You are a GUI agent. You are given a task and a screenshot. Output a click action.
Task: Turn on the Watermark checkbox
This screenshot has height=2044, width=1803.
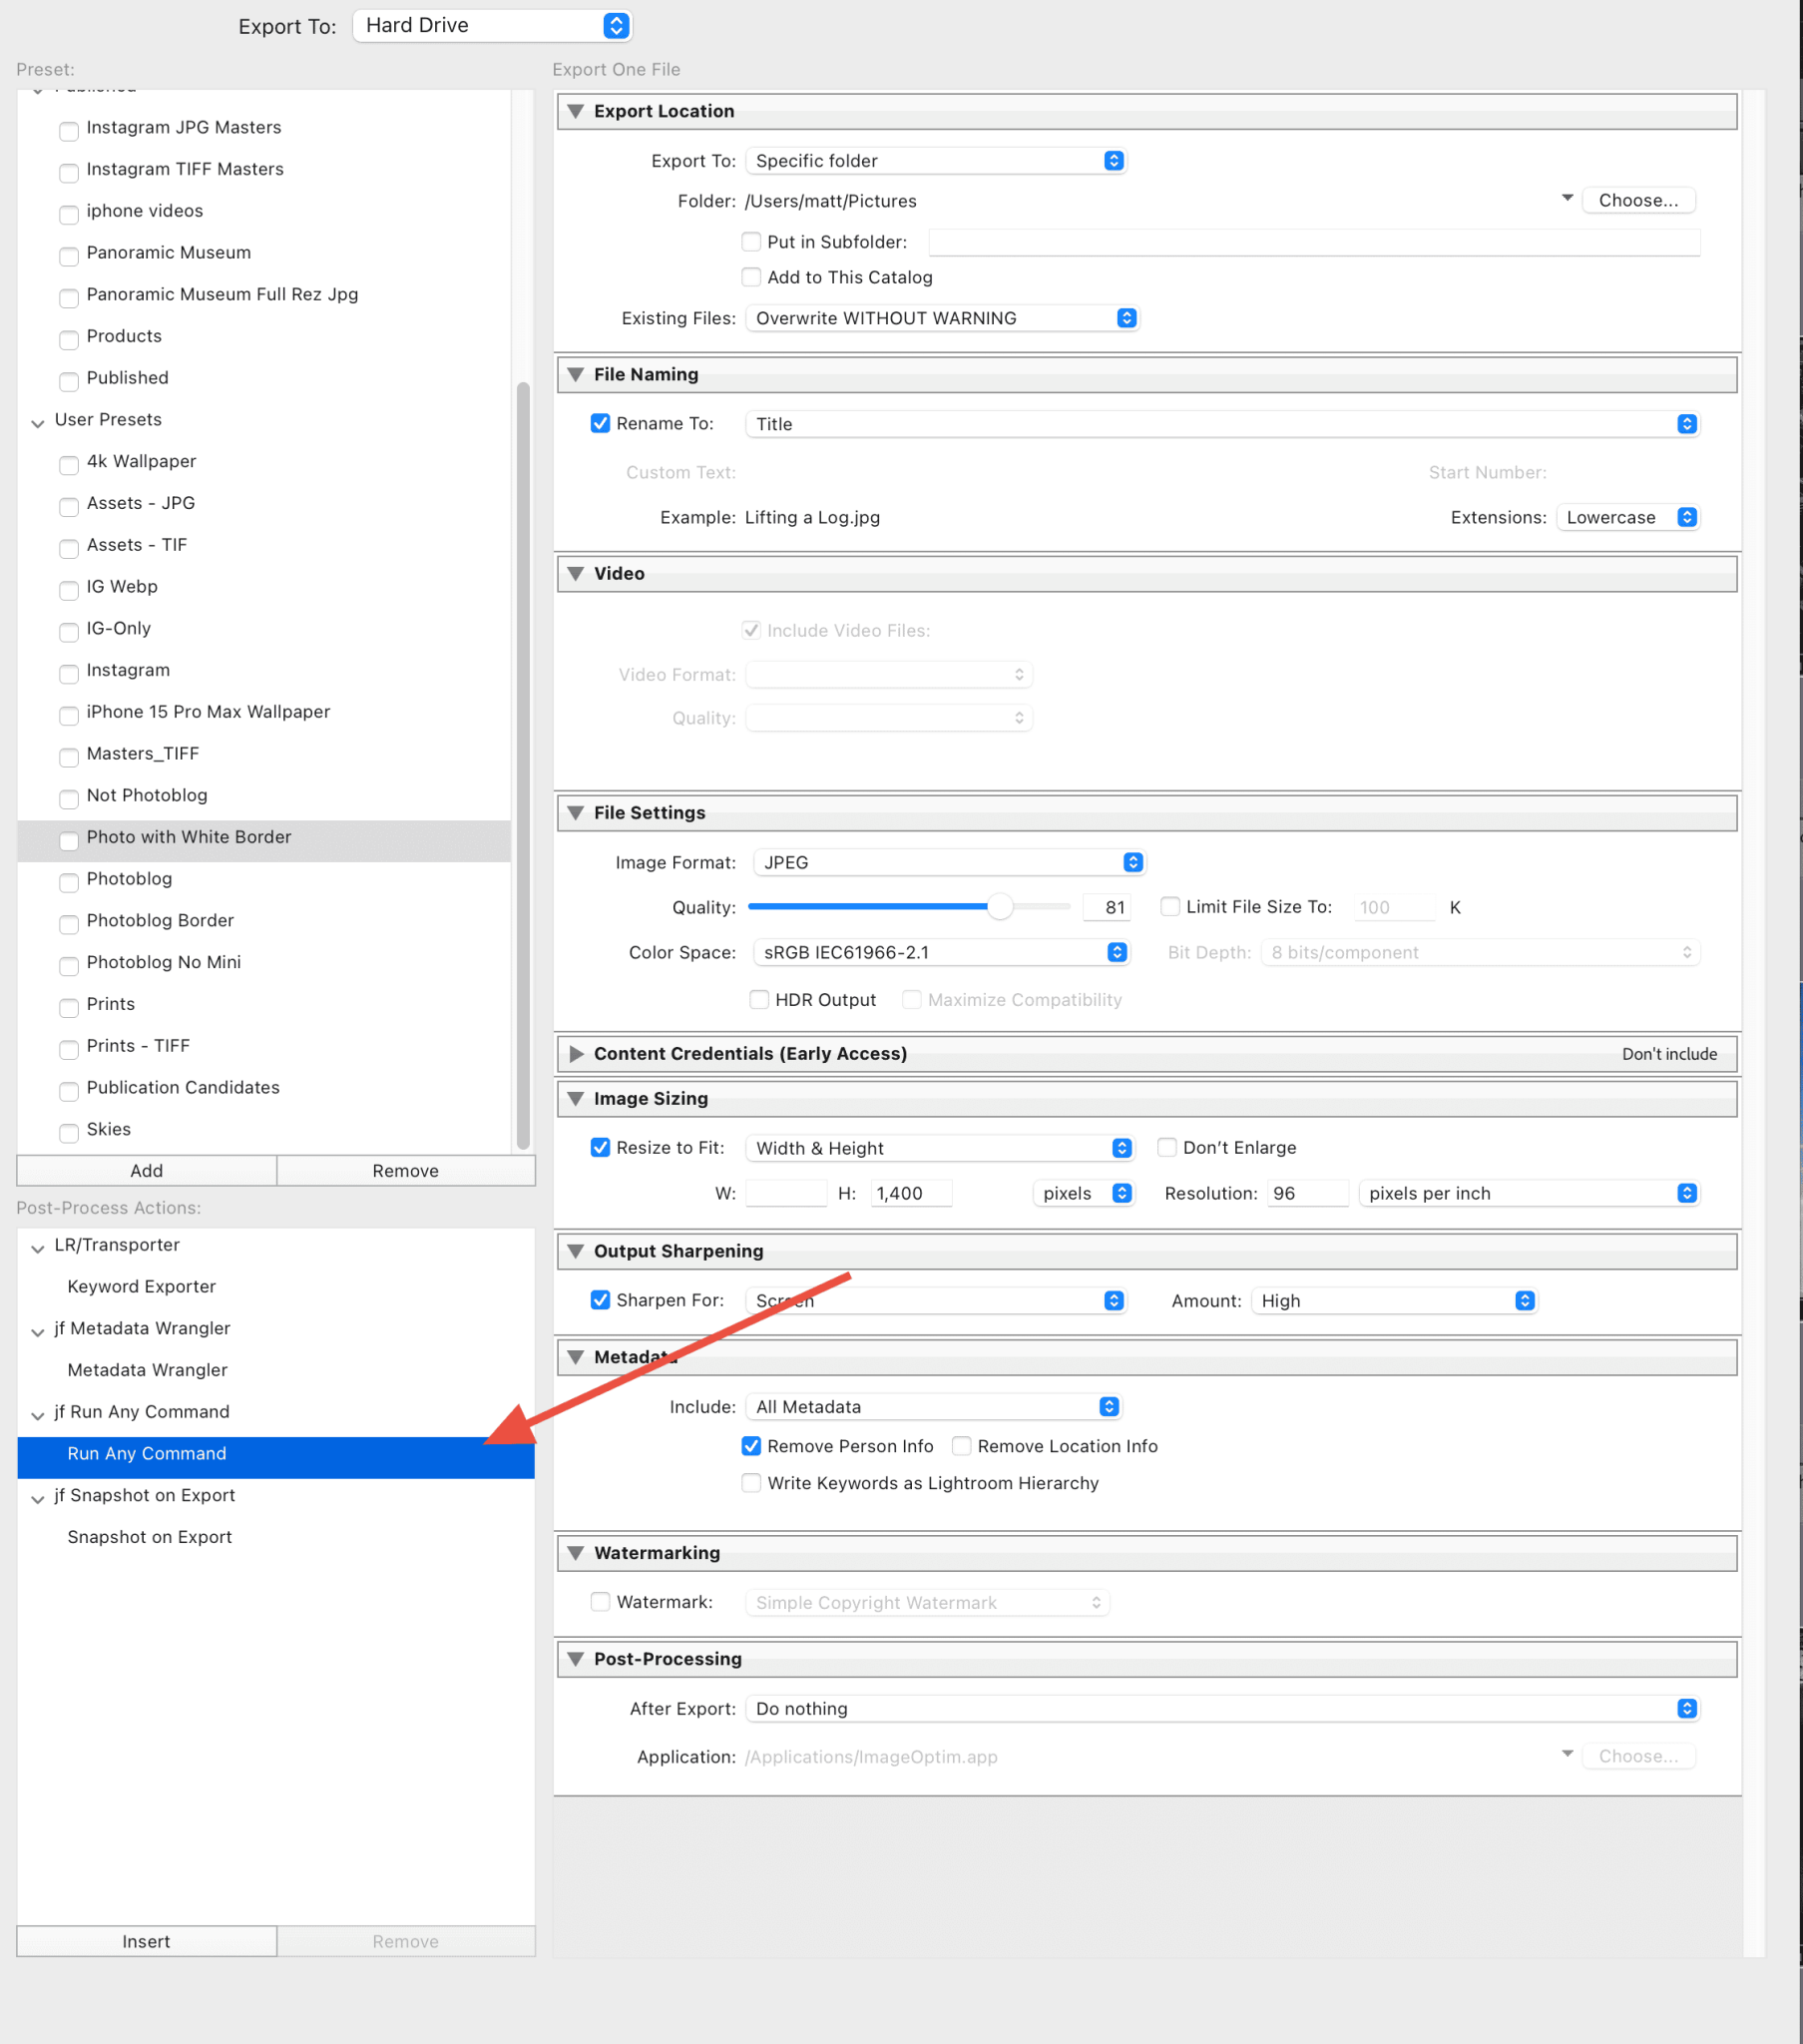[x=600, y=1601]
